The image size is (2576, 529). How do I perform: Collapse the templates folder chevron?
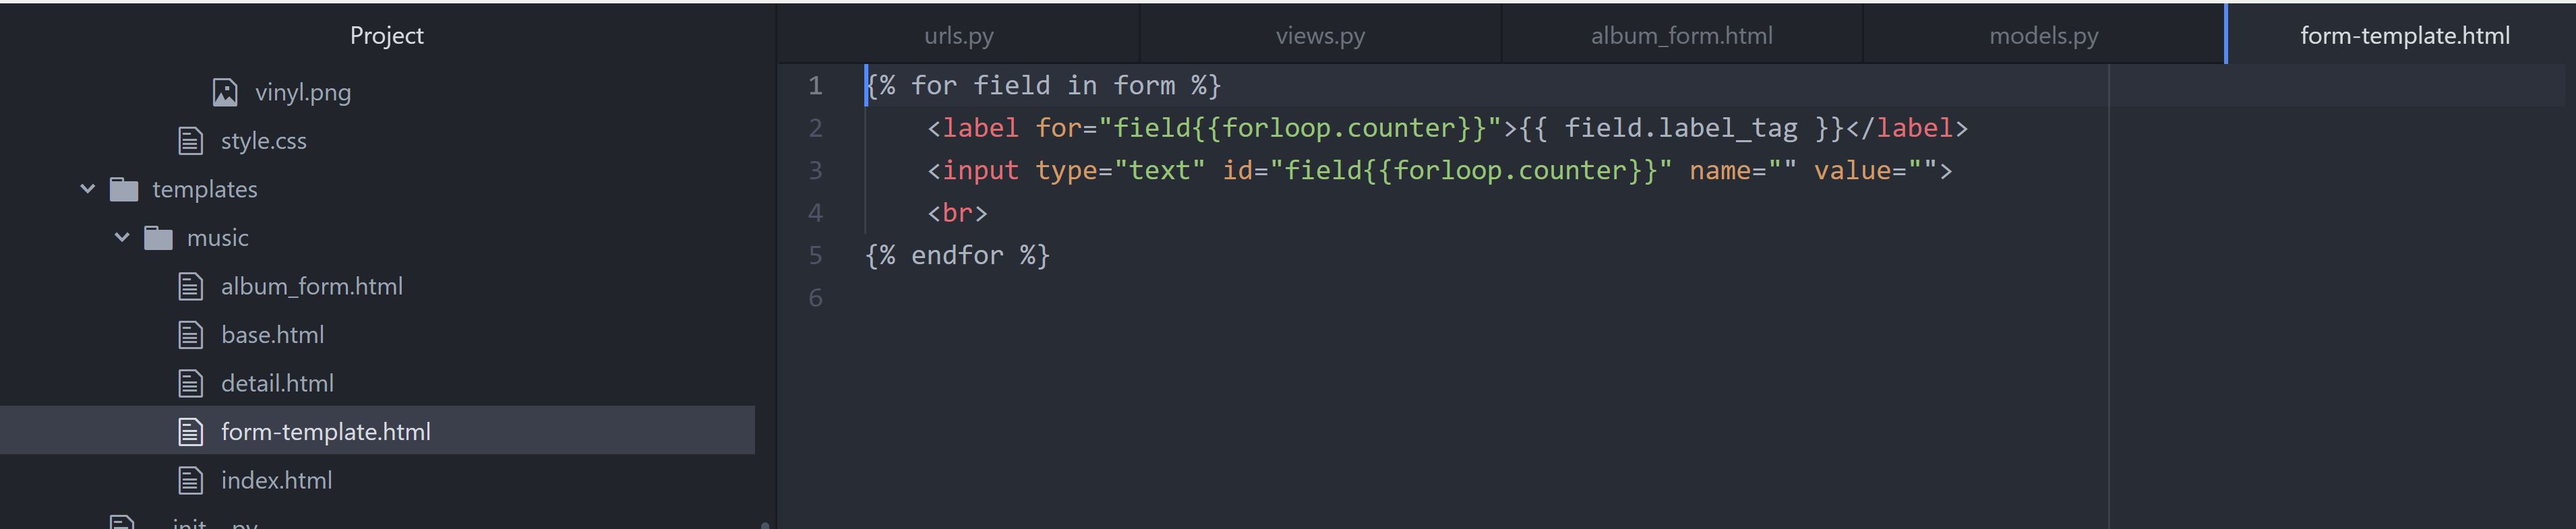click(88, 189)
